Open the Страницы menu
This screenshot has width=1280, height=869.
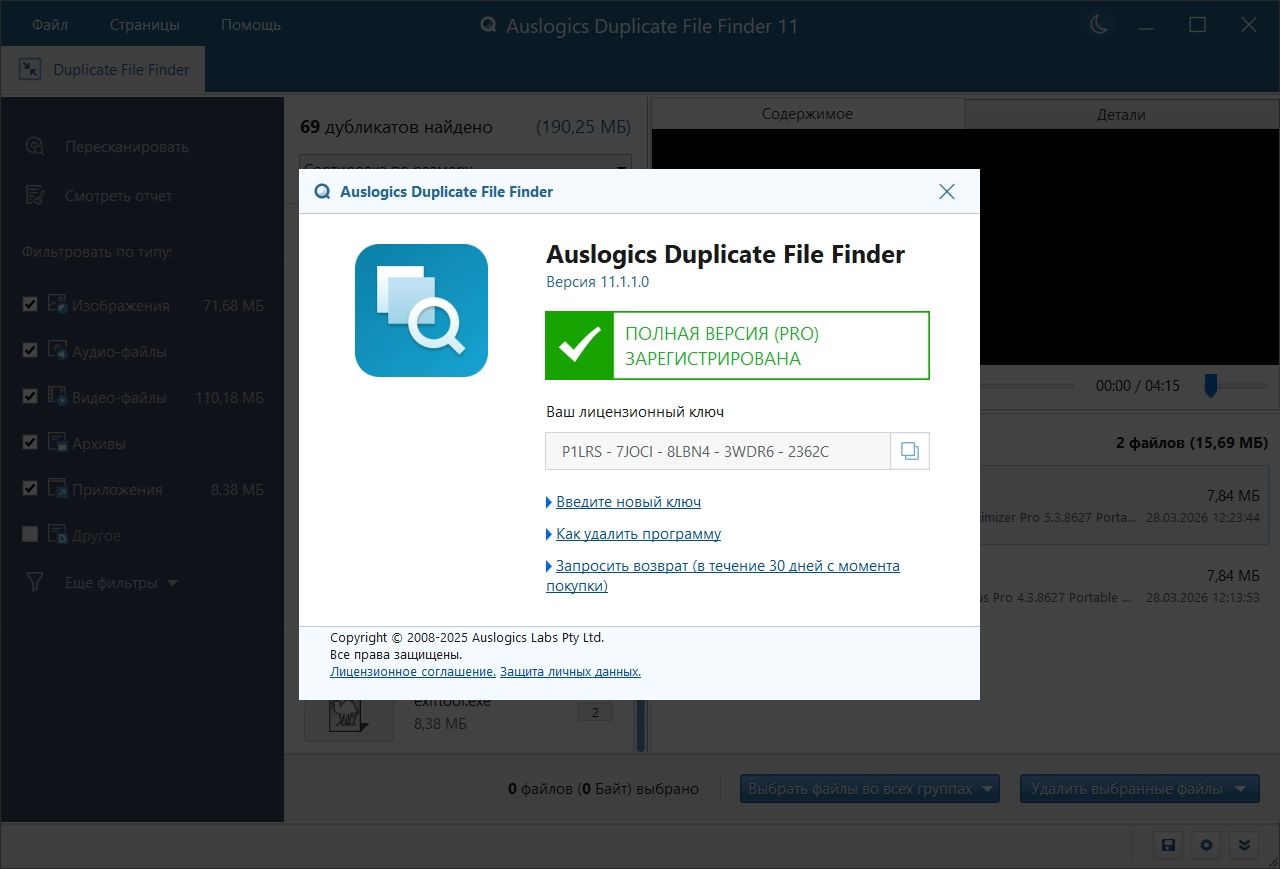tap(145, 25)
